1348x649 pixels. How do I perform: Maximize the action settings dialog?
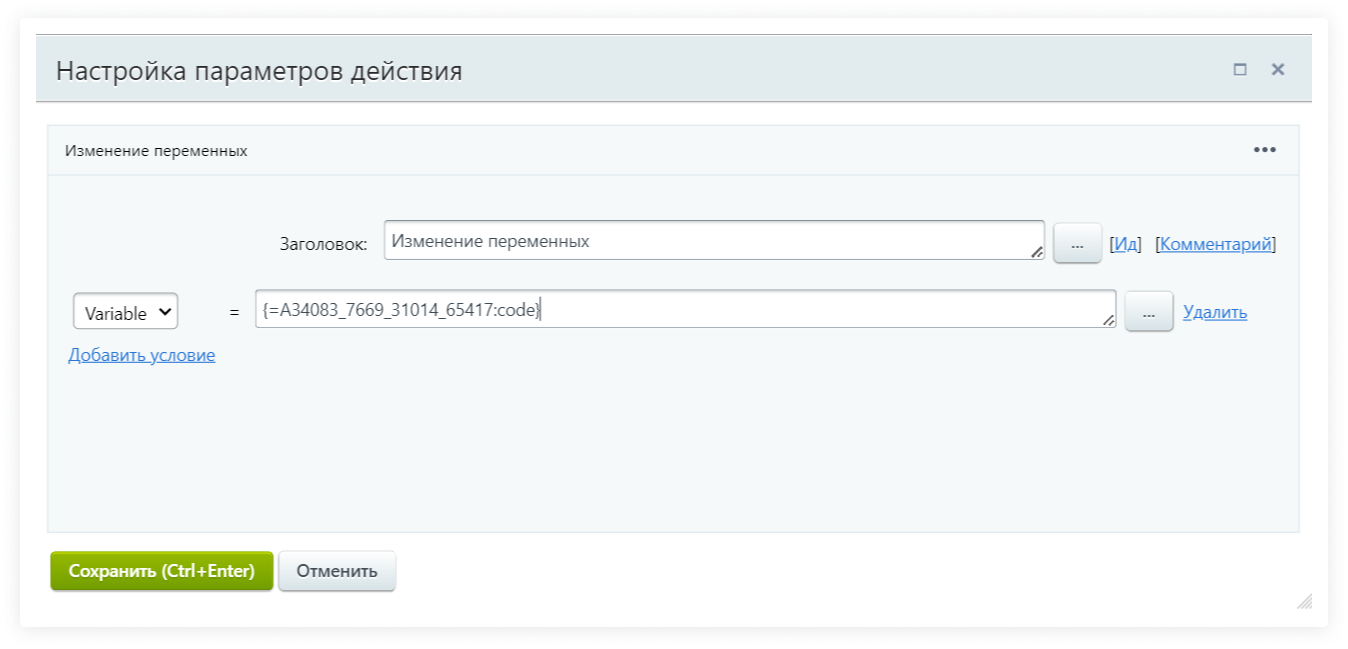point(1240,70)
